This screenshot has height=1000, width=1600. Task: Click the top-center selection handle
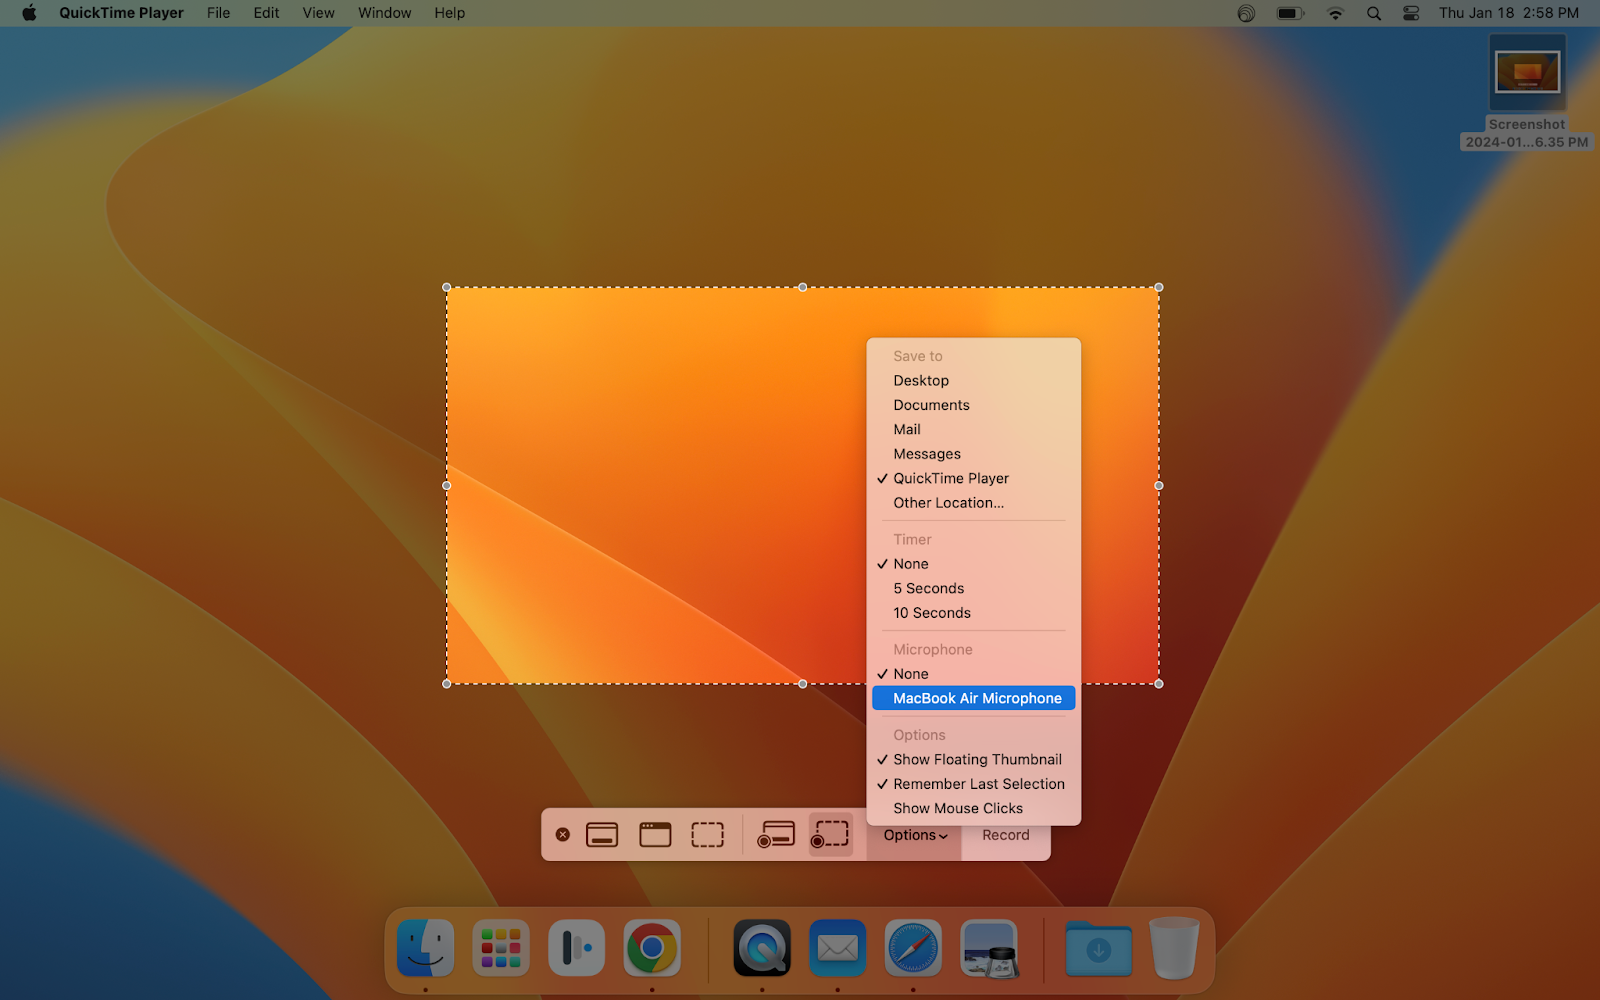(803, 287)
